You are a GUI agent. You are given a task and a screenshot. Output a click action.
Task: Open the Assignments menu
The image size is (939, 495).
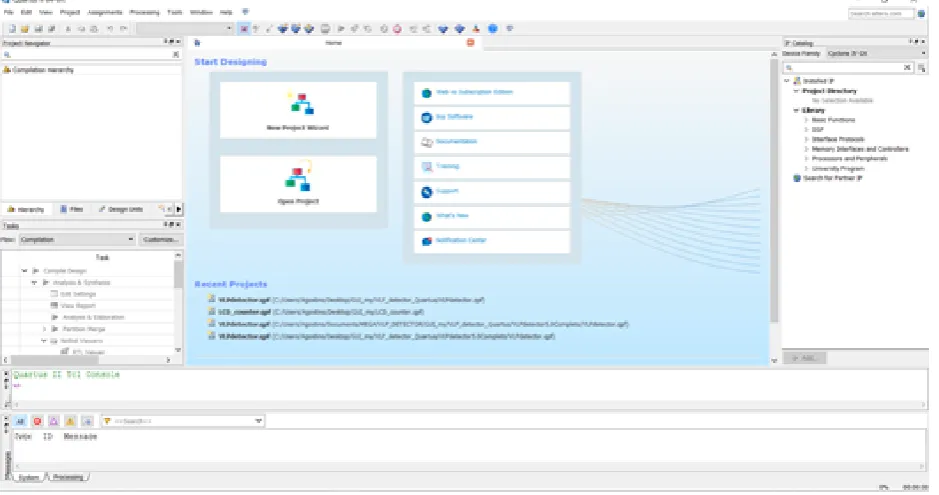coord(105,12)
